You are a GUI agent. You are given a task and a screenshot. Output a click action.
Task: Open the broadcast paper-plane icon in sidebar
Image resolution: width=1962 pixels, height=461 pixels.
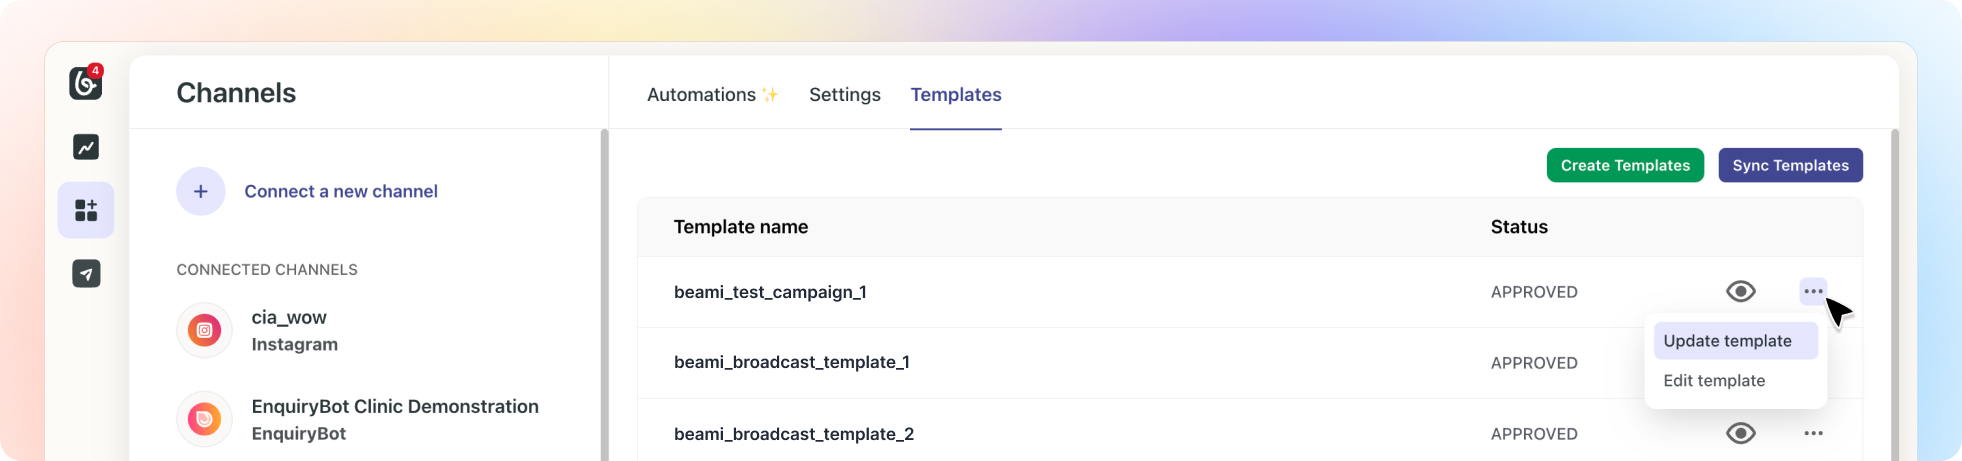(86, 274)
